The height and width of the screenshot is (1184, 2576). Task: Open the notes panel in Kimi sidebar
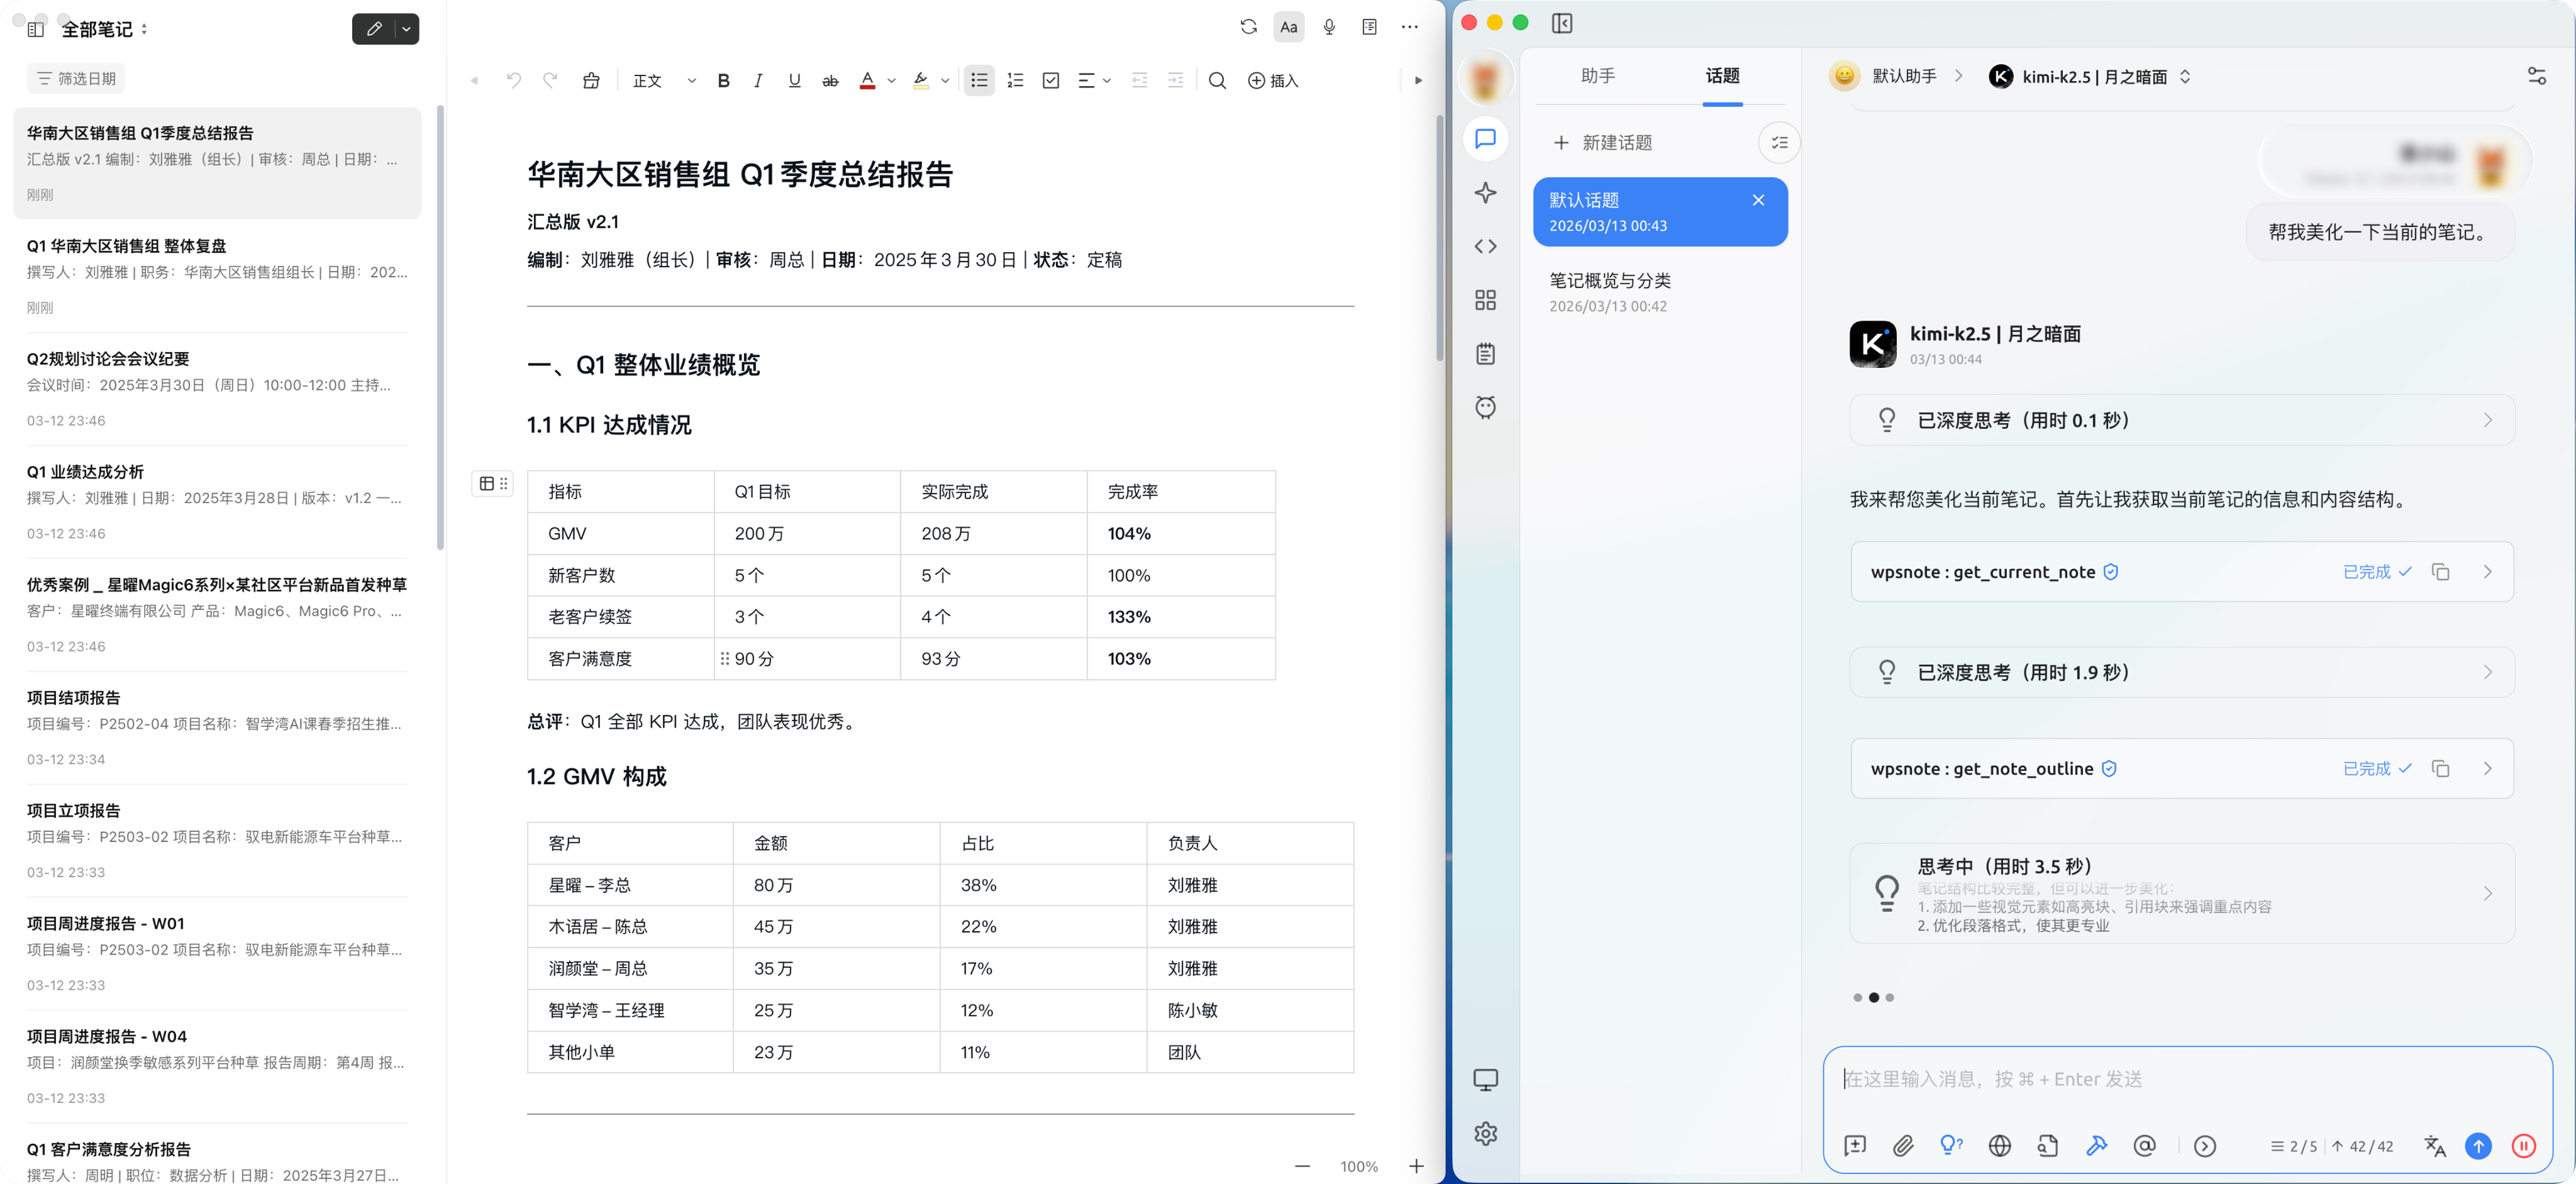click(x=1486, y=353)
